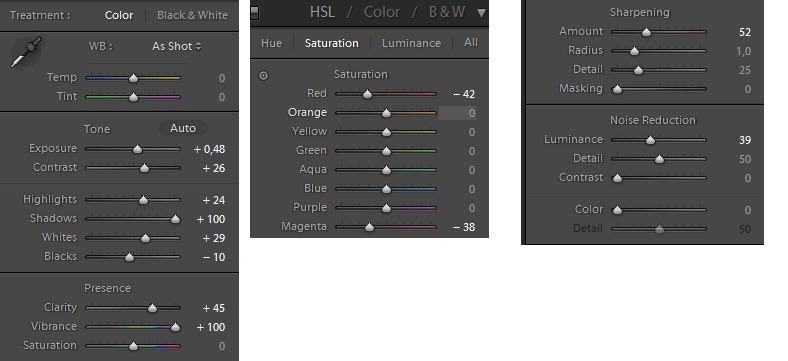The width and height of the screenshot is (788, 361).
Task: Click the Orange saturation value field
Action: [x=457, y=113]
